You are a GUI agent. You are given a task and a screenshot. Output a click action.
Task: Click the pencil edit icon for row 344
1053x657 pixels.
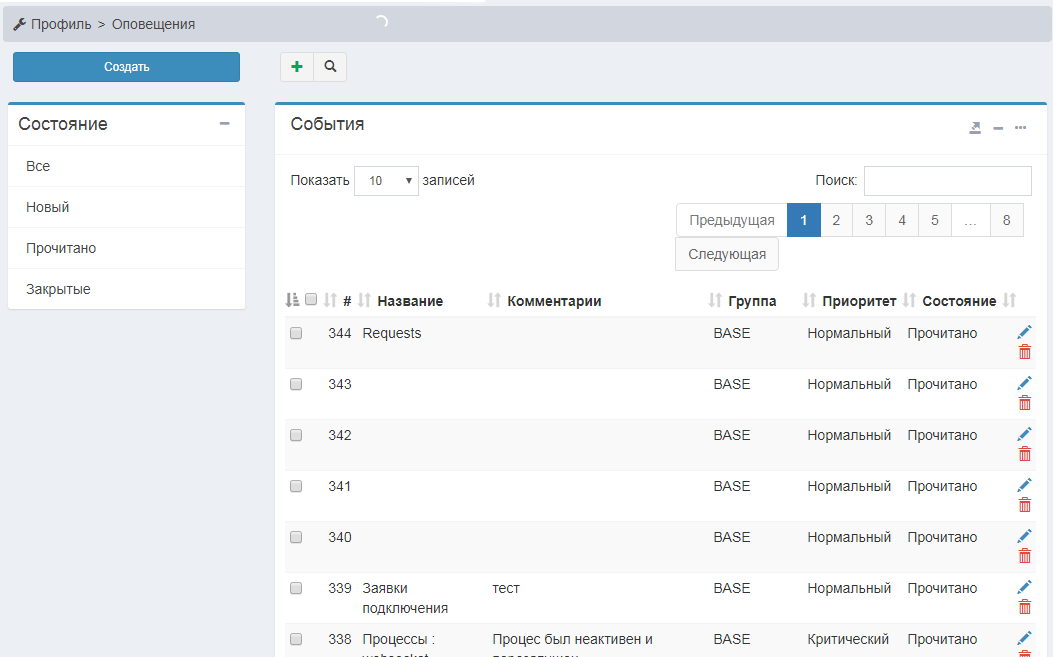point(1024,332)
